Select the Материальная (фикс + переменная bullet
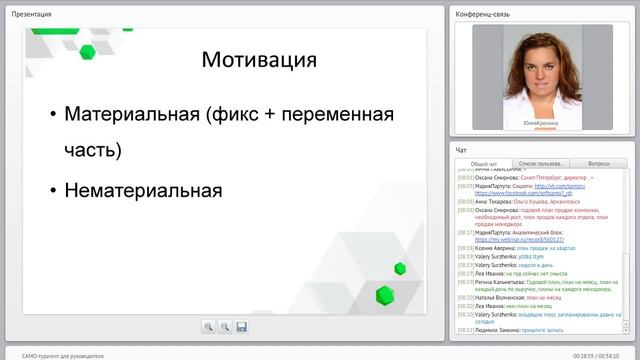 tap(229, 114)
